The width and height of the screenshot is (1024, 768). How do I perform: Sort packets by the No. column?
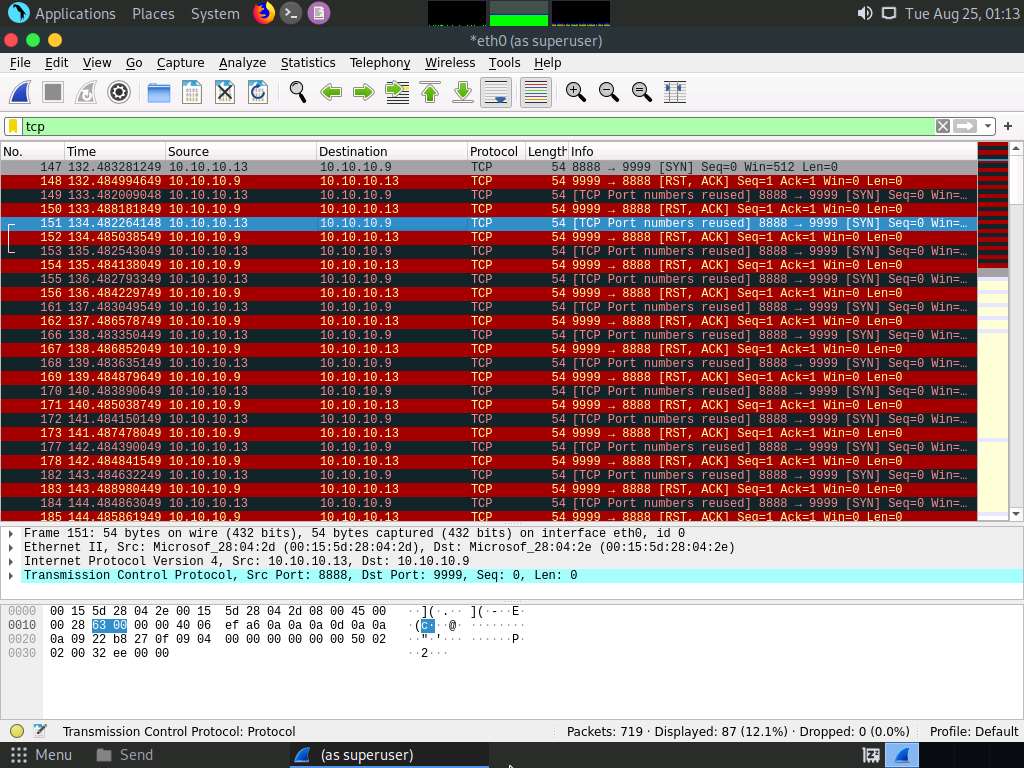point(32,152)
